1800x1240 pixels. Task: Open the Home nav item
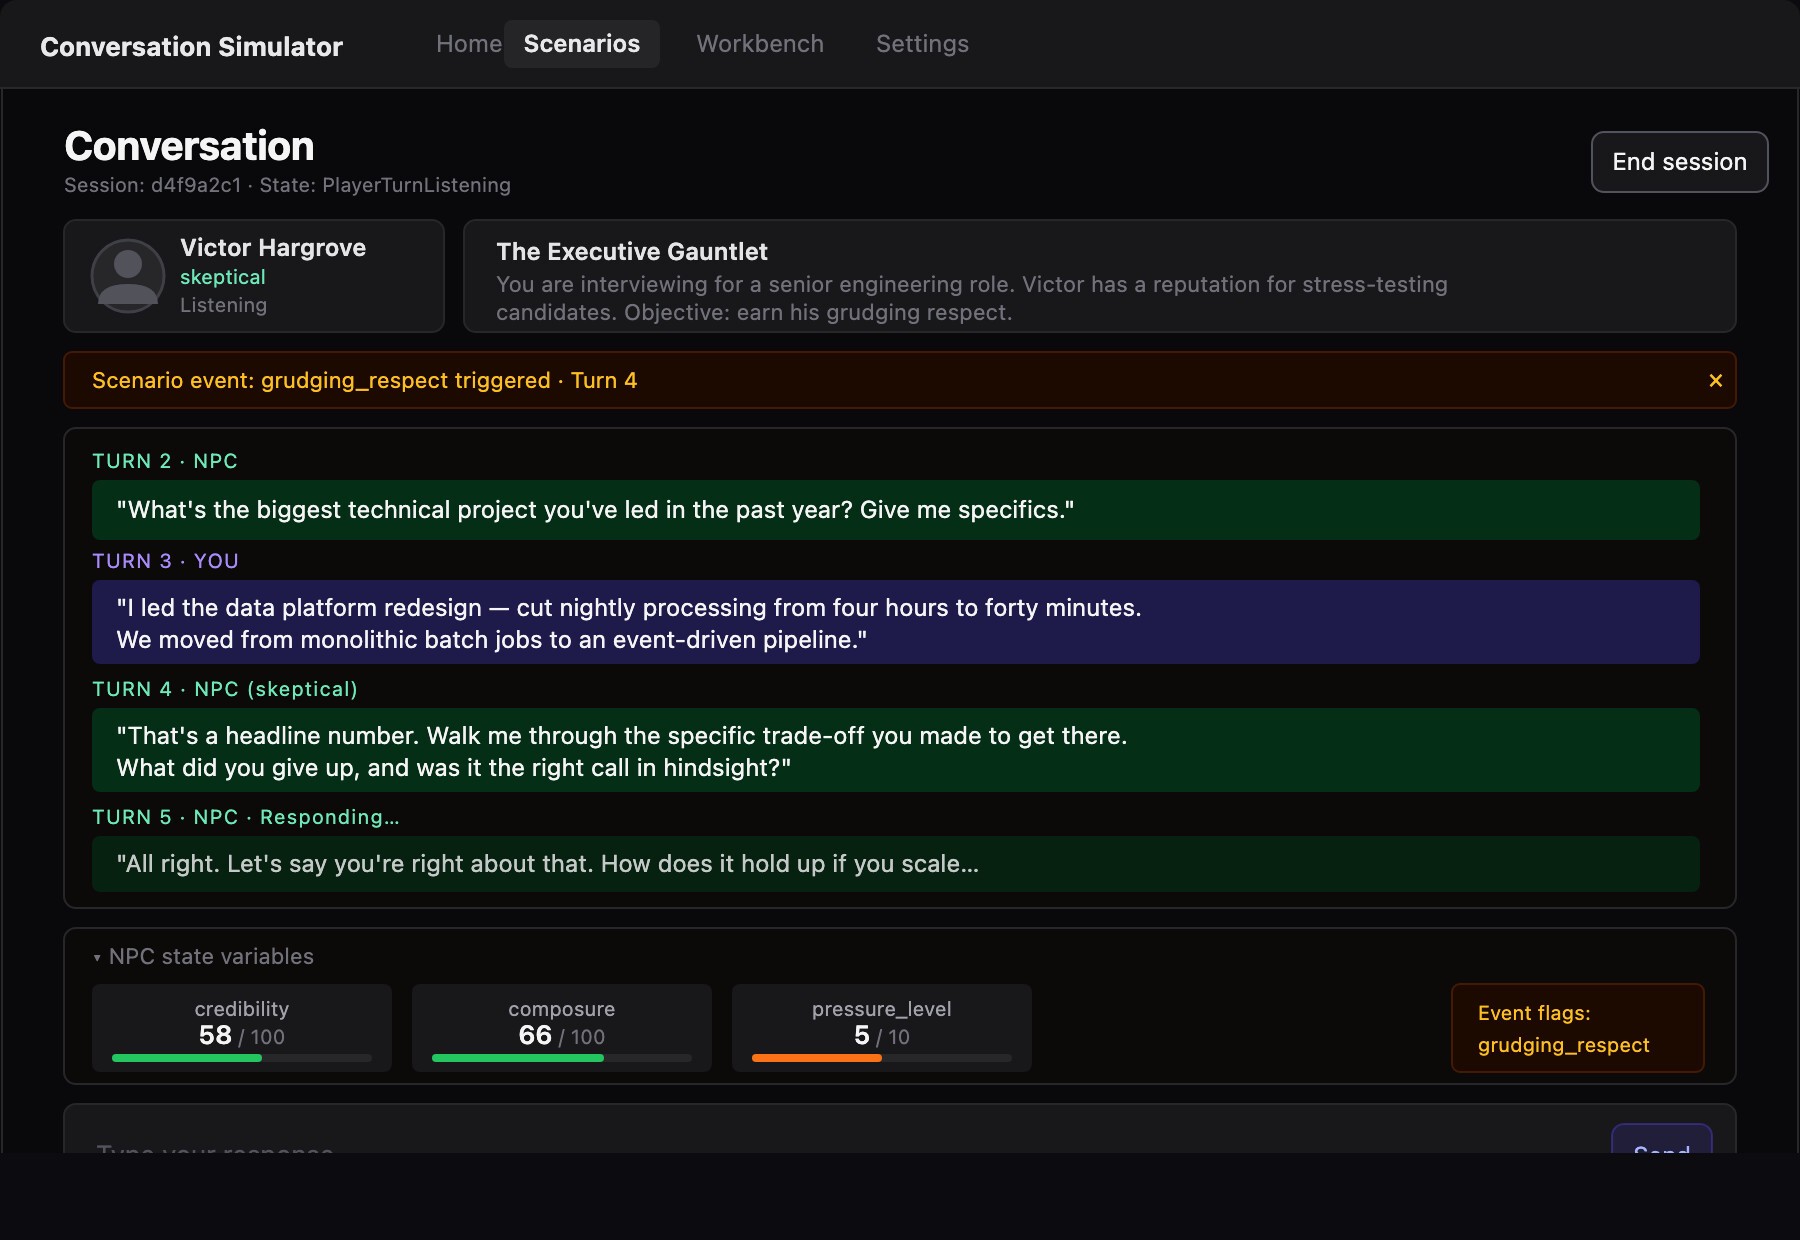point(469,44)
